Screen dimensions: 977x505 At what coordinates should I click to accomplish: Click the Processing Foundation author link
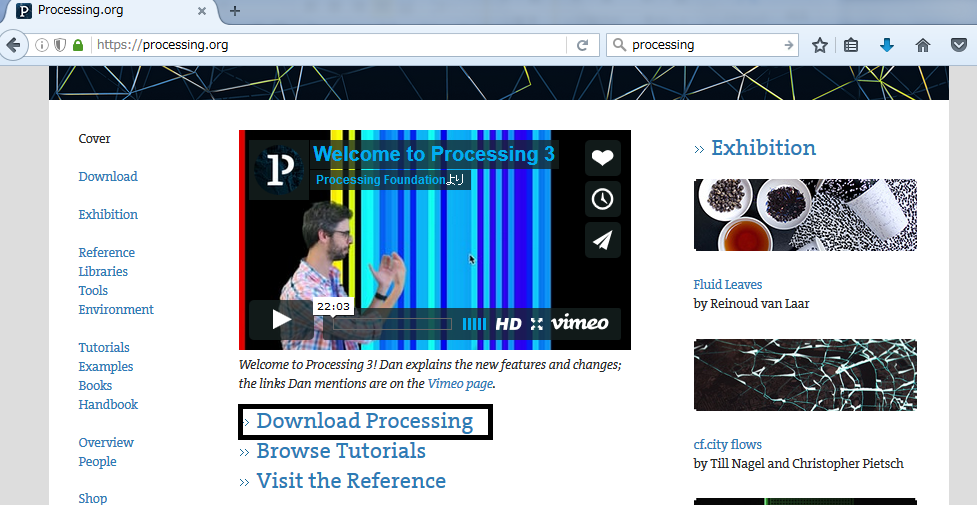pyautogui.click(x=381, y=180)
